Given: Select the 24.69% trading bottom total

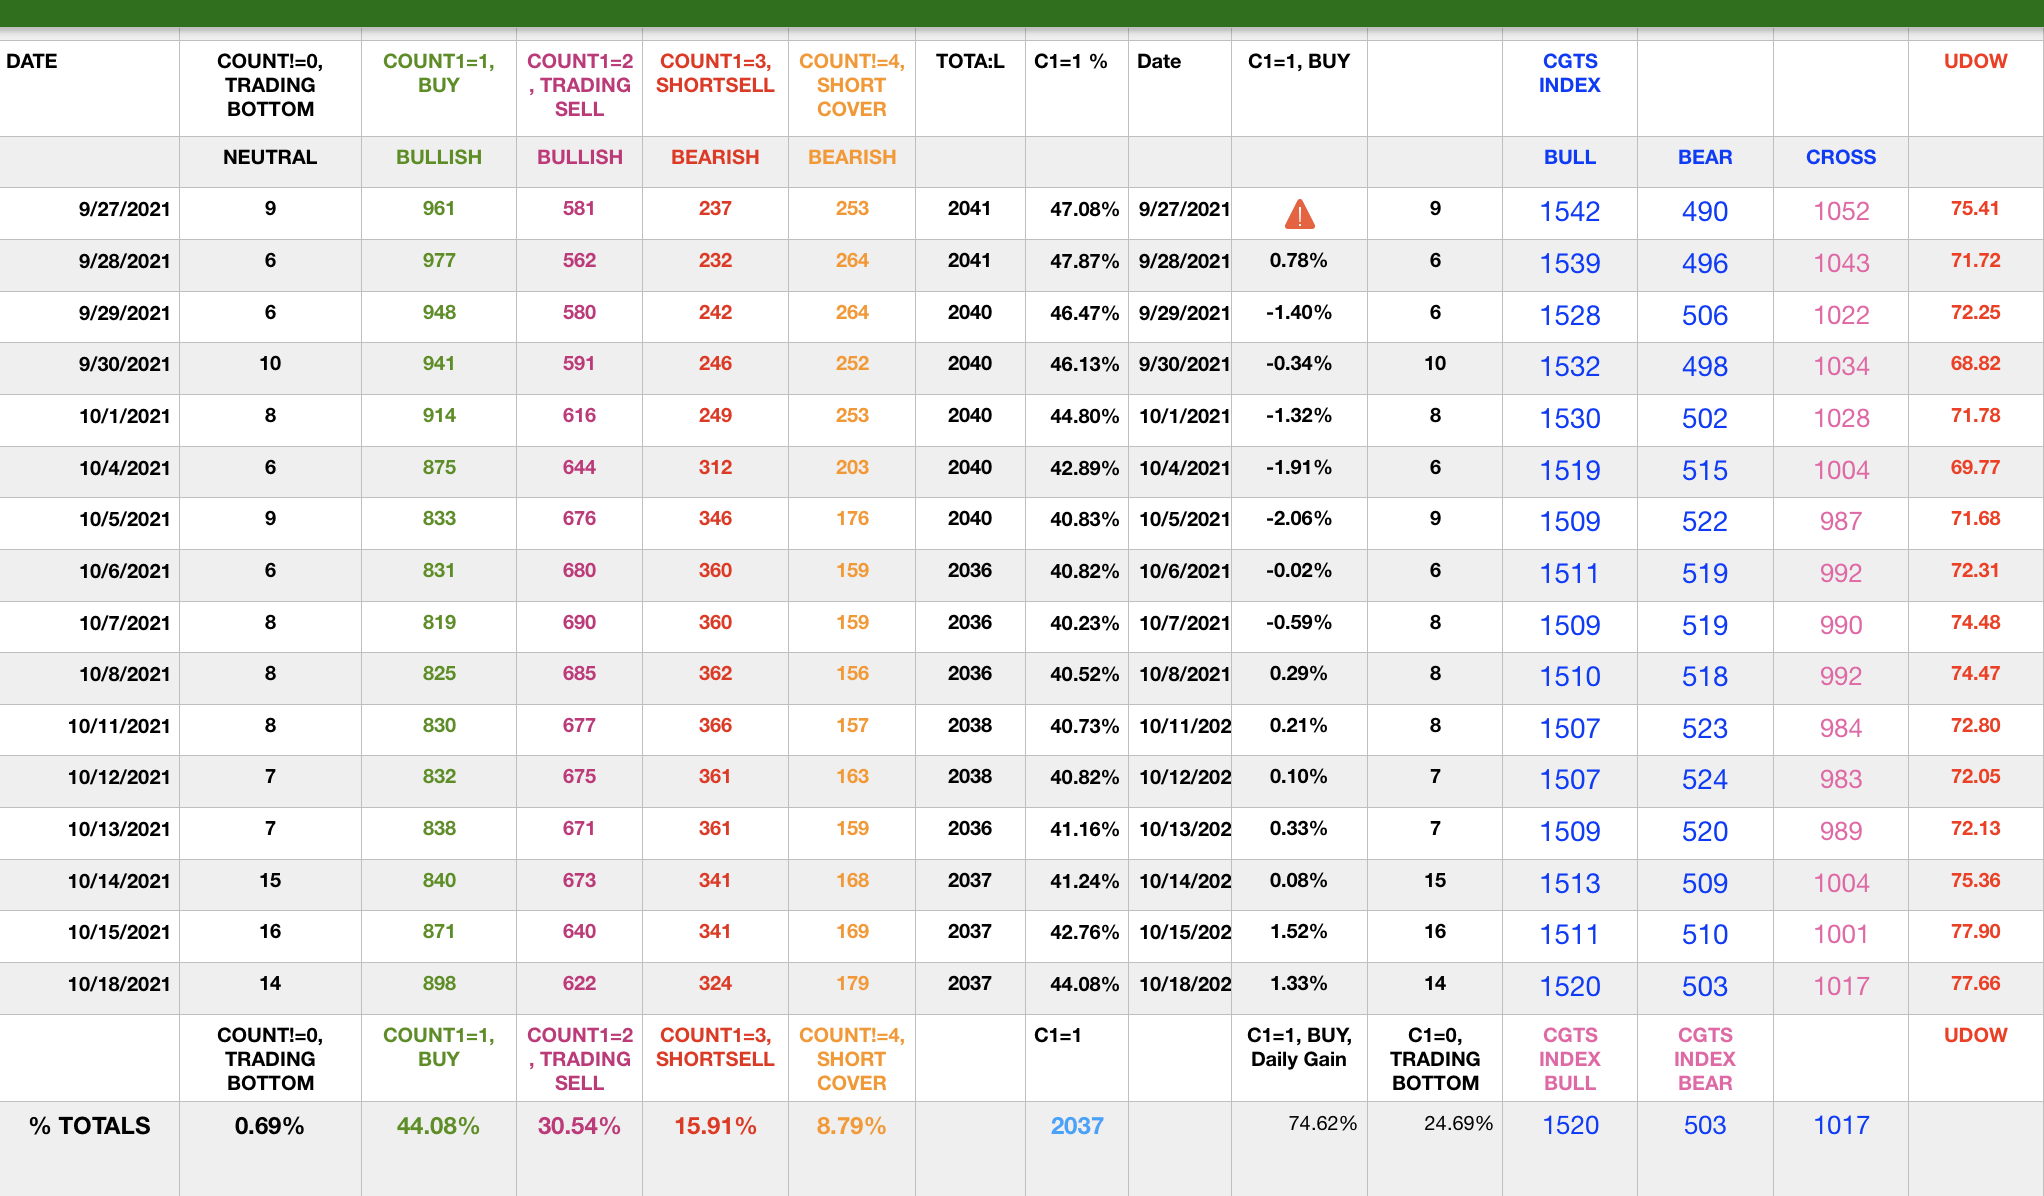Looking at the screenshot, I should click(x=1458, y=1124).
